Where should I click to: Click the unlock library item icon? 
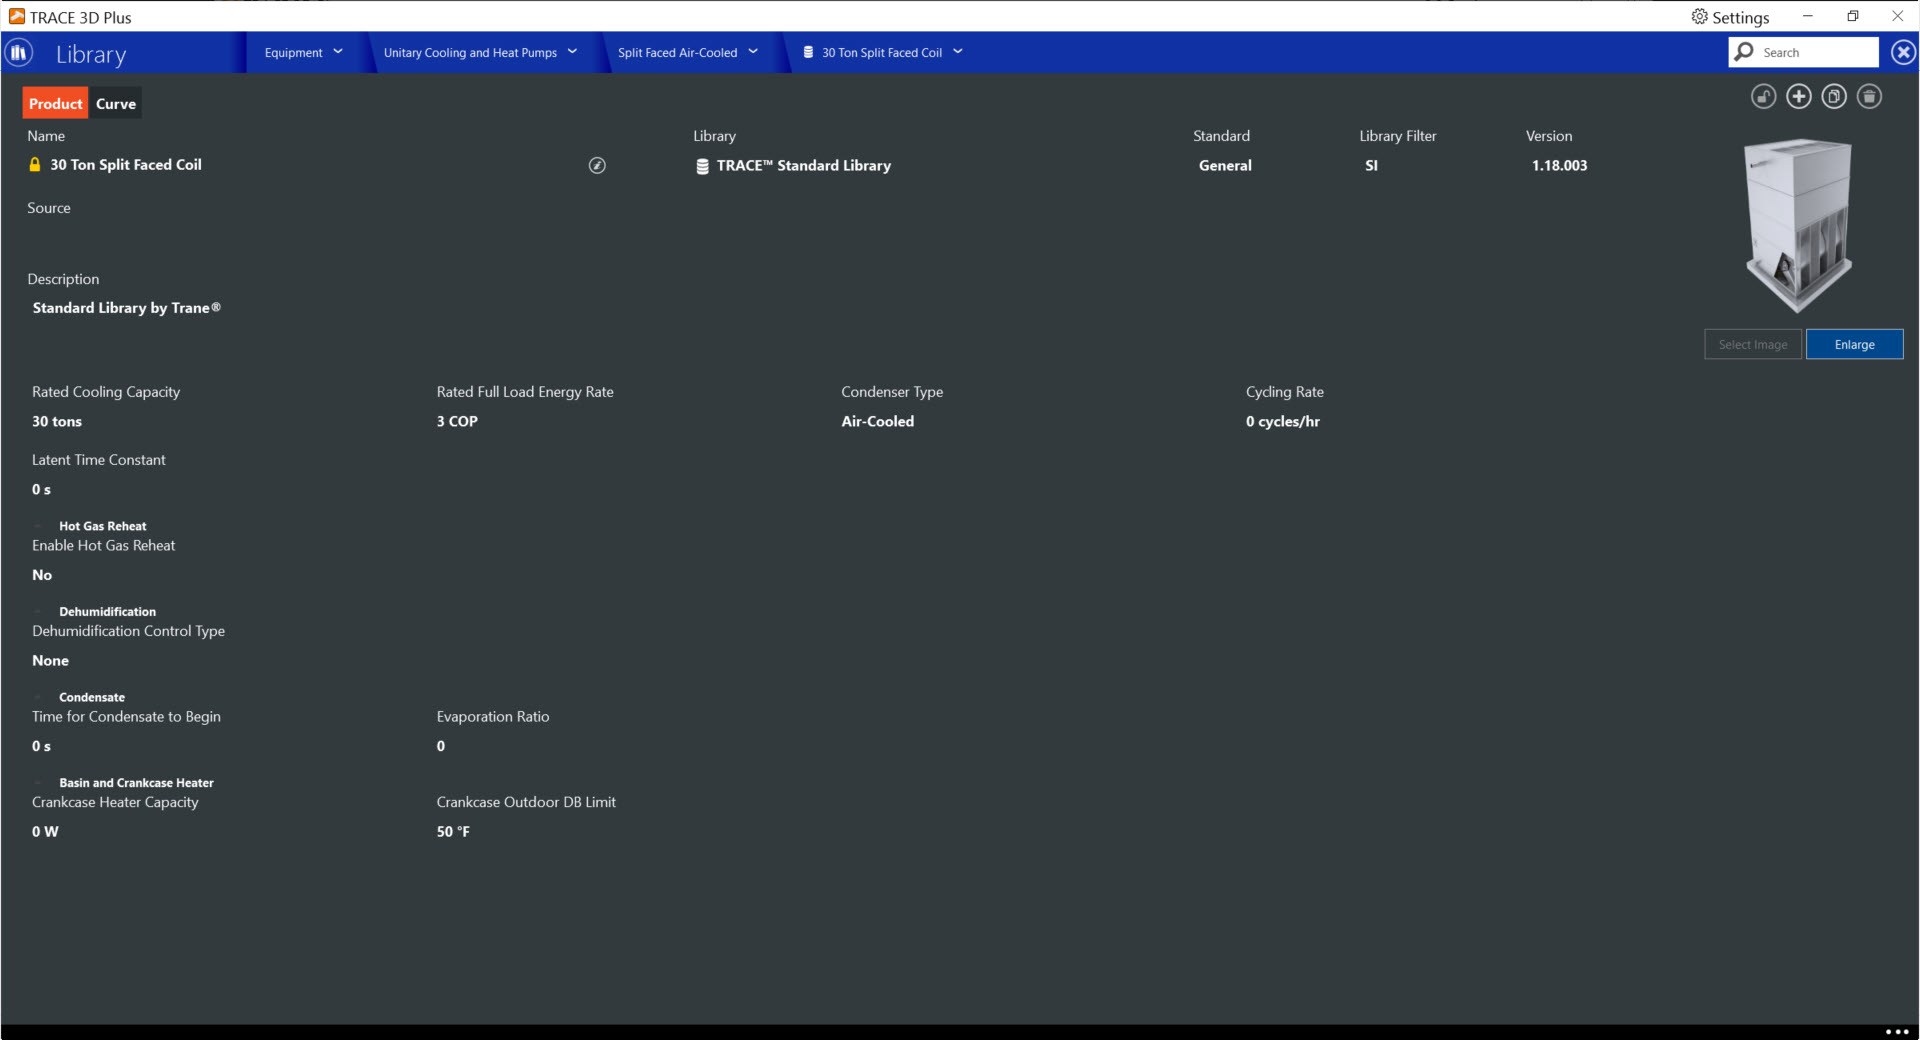coord(1763,97)
